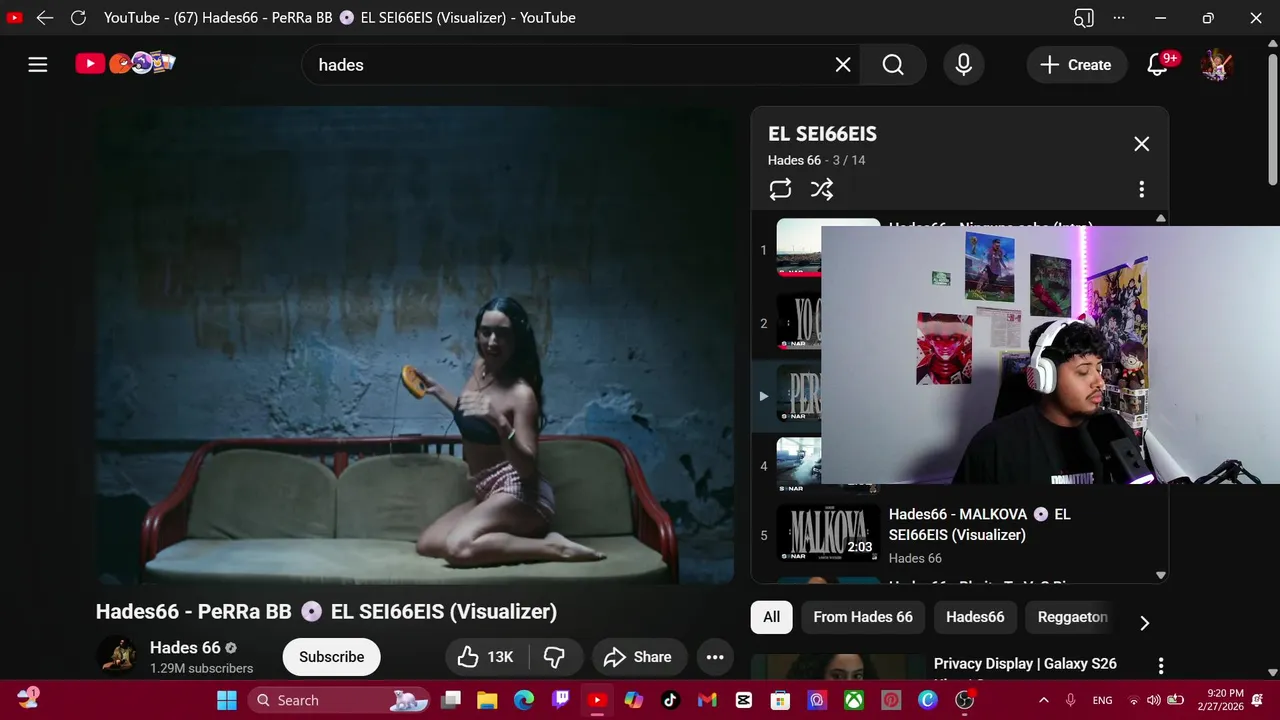Toggle loop playlist
Screen dimensions: 1280x720
pyautogui.click(x=780, y=189)
